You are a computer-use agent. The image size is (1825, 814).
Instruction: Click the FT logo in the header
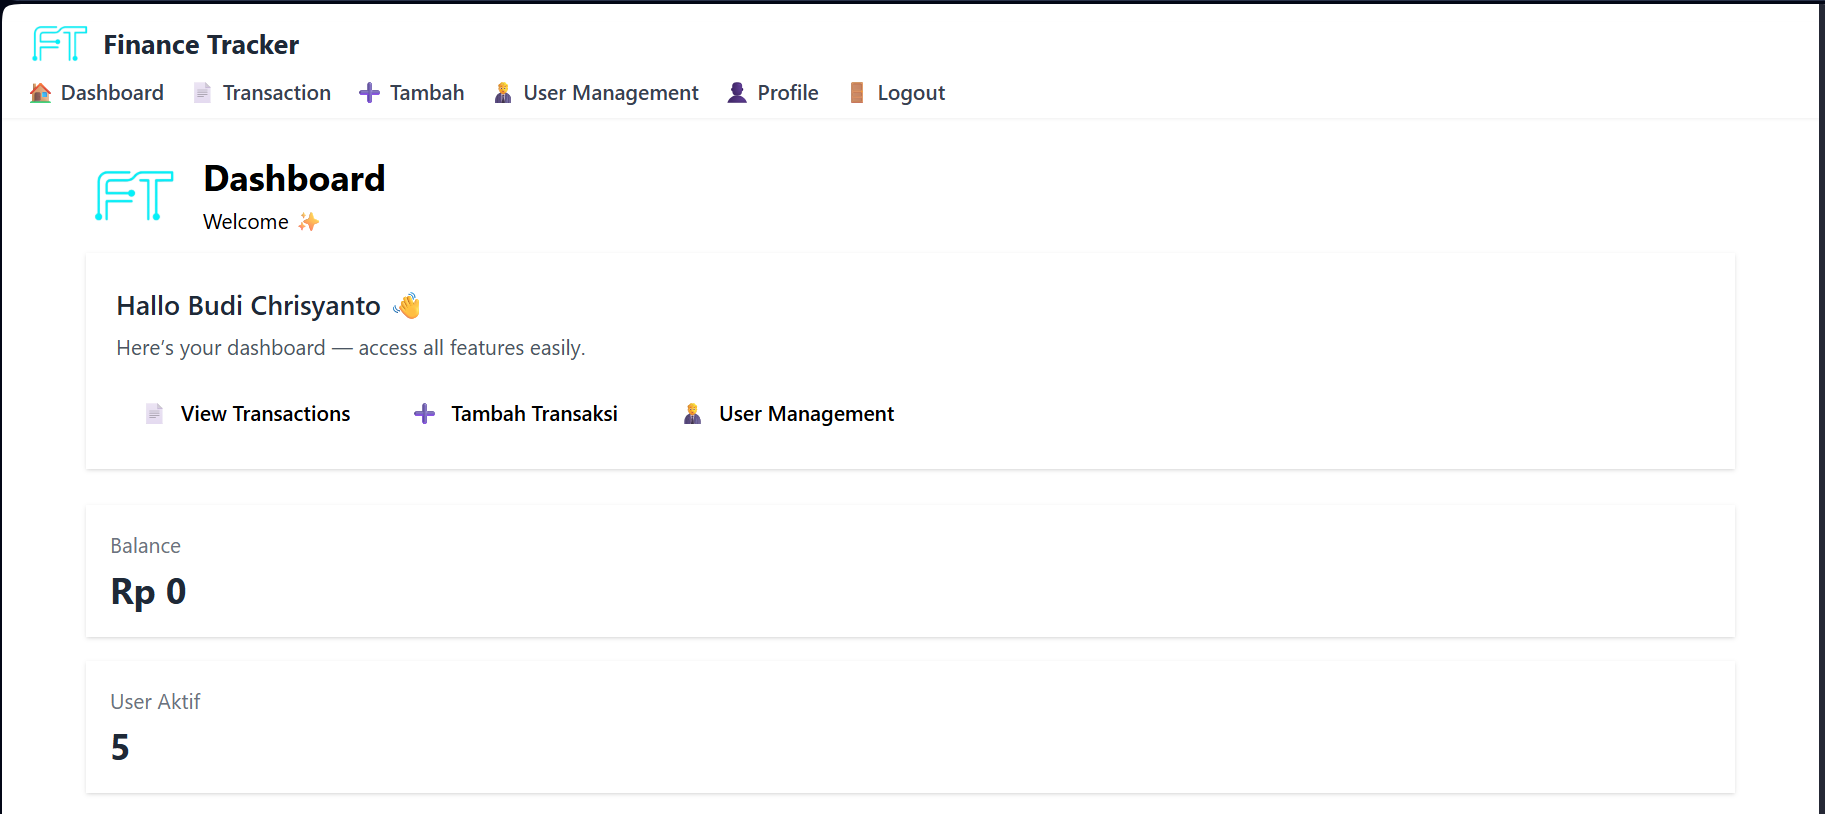click(x=60, y=44)
